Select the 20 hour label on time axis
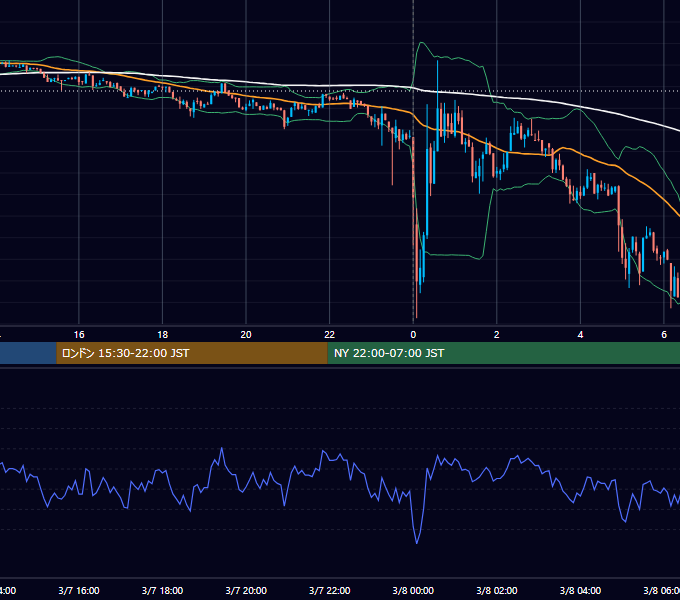Viewport: 680px width, 600px height. [x=246, y=335]
